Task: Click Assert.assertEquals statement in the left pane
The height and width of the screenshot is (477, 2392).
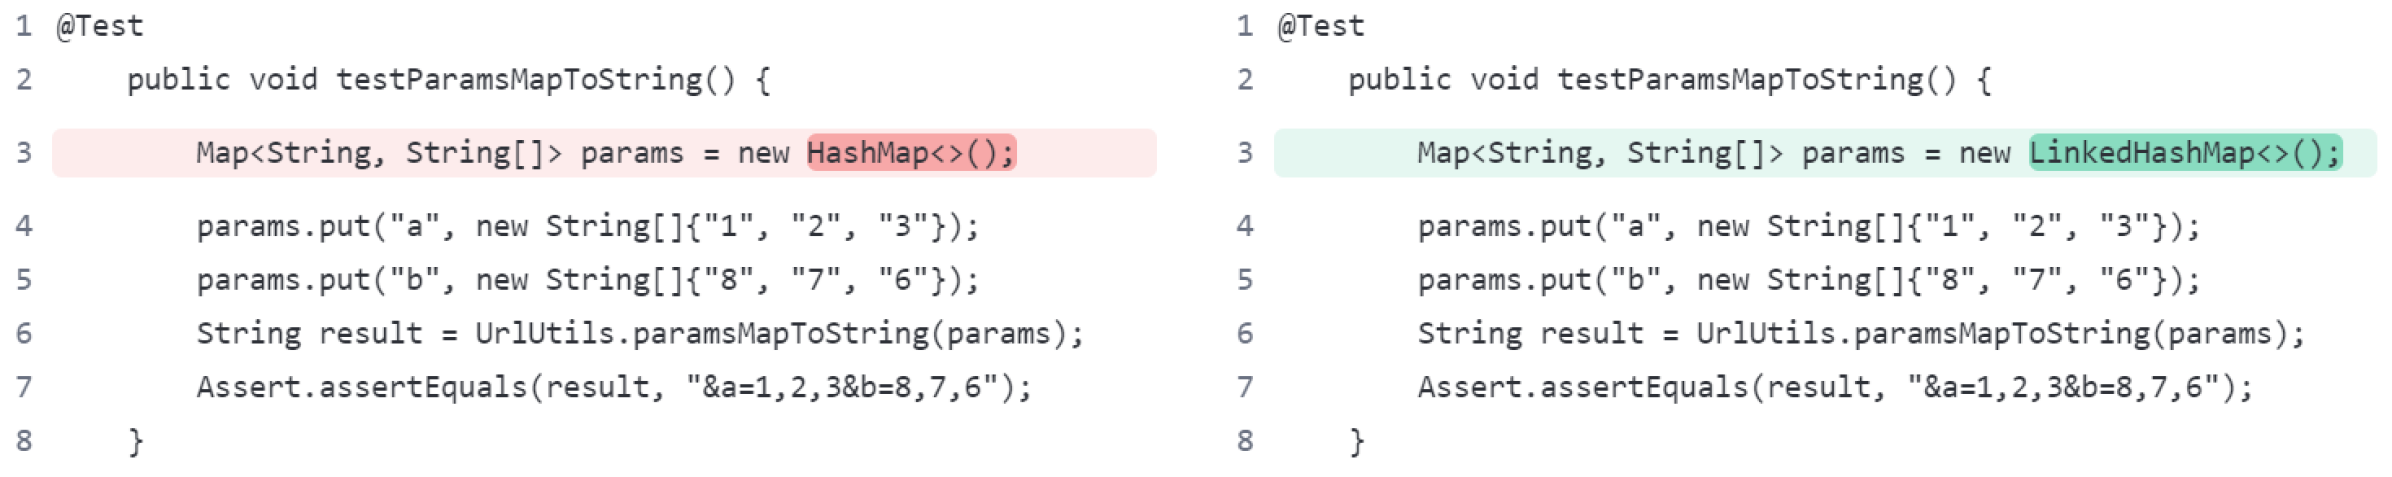Action: [612, 388]
